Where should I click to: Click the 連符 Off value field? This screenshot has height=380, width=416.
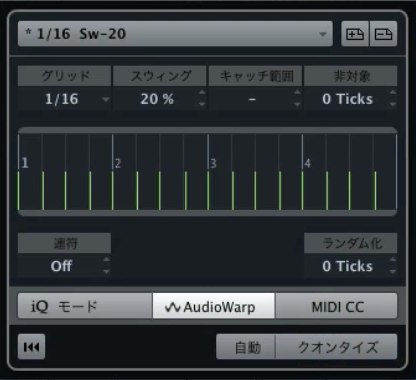[61, 266]
